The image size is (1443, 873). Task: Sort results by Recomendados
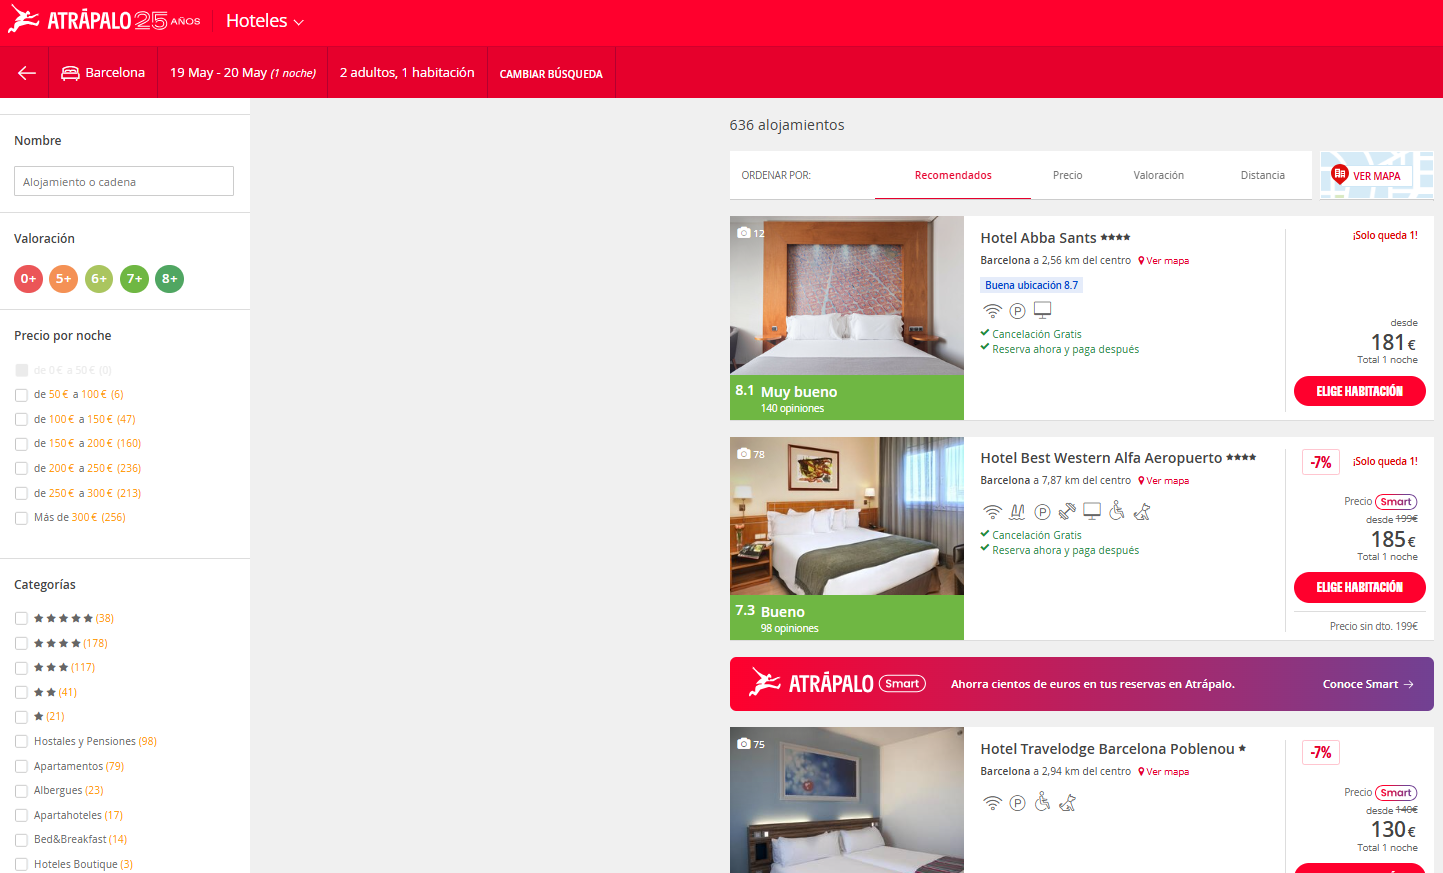(953, 175)
